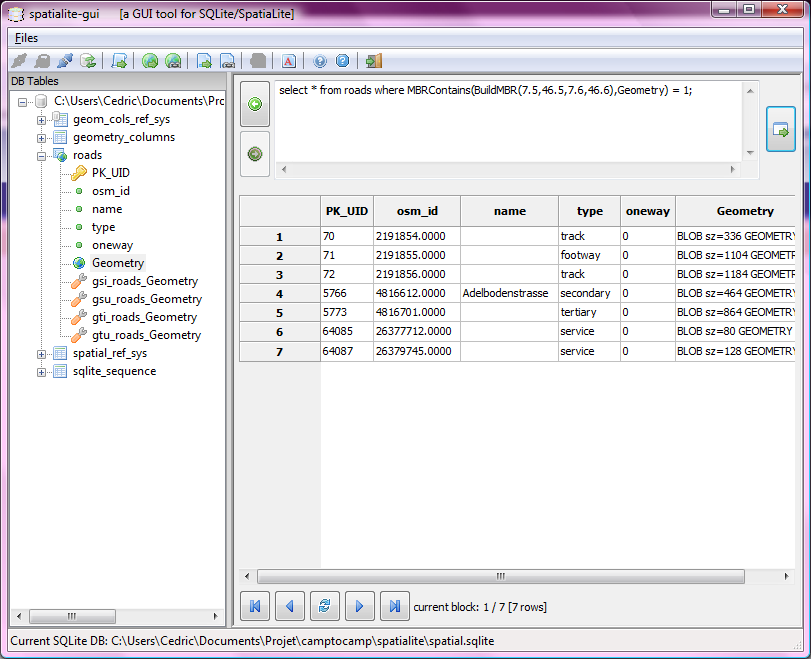Image resolution: width=811 pixels, height=659 pixels.
Task: Click the load CSV/TXT page icon
Action: 204,61
